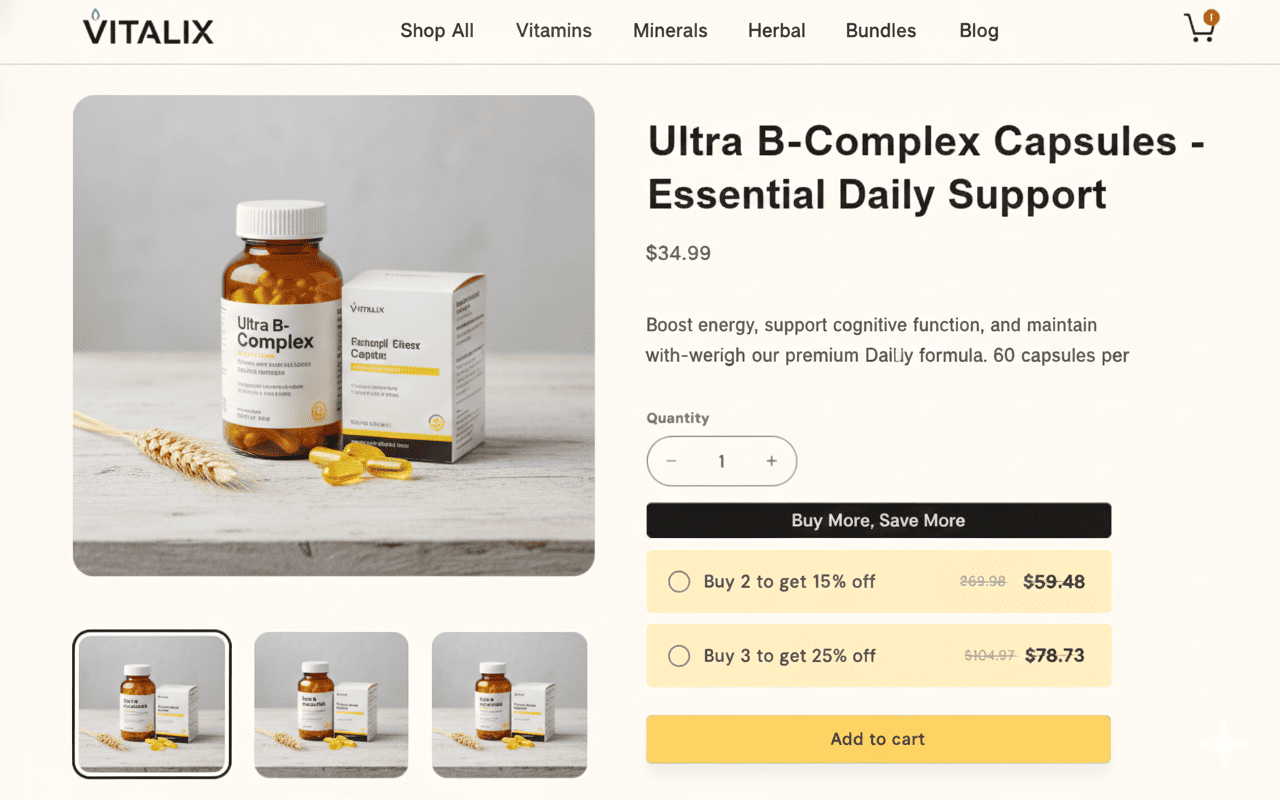Visit the Blog link
This screenshot has width=1280, height=800.
(979, 31)
